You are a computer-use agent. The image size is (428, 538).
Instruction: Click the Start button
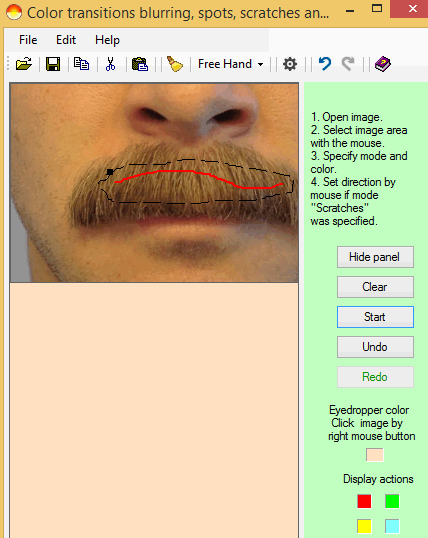pyautogui.click(x=375, y=317)
